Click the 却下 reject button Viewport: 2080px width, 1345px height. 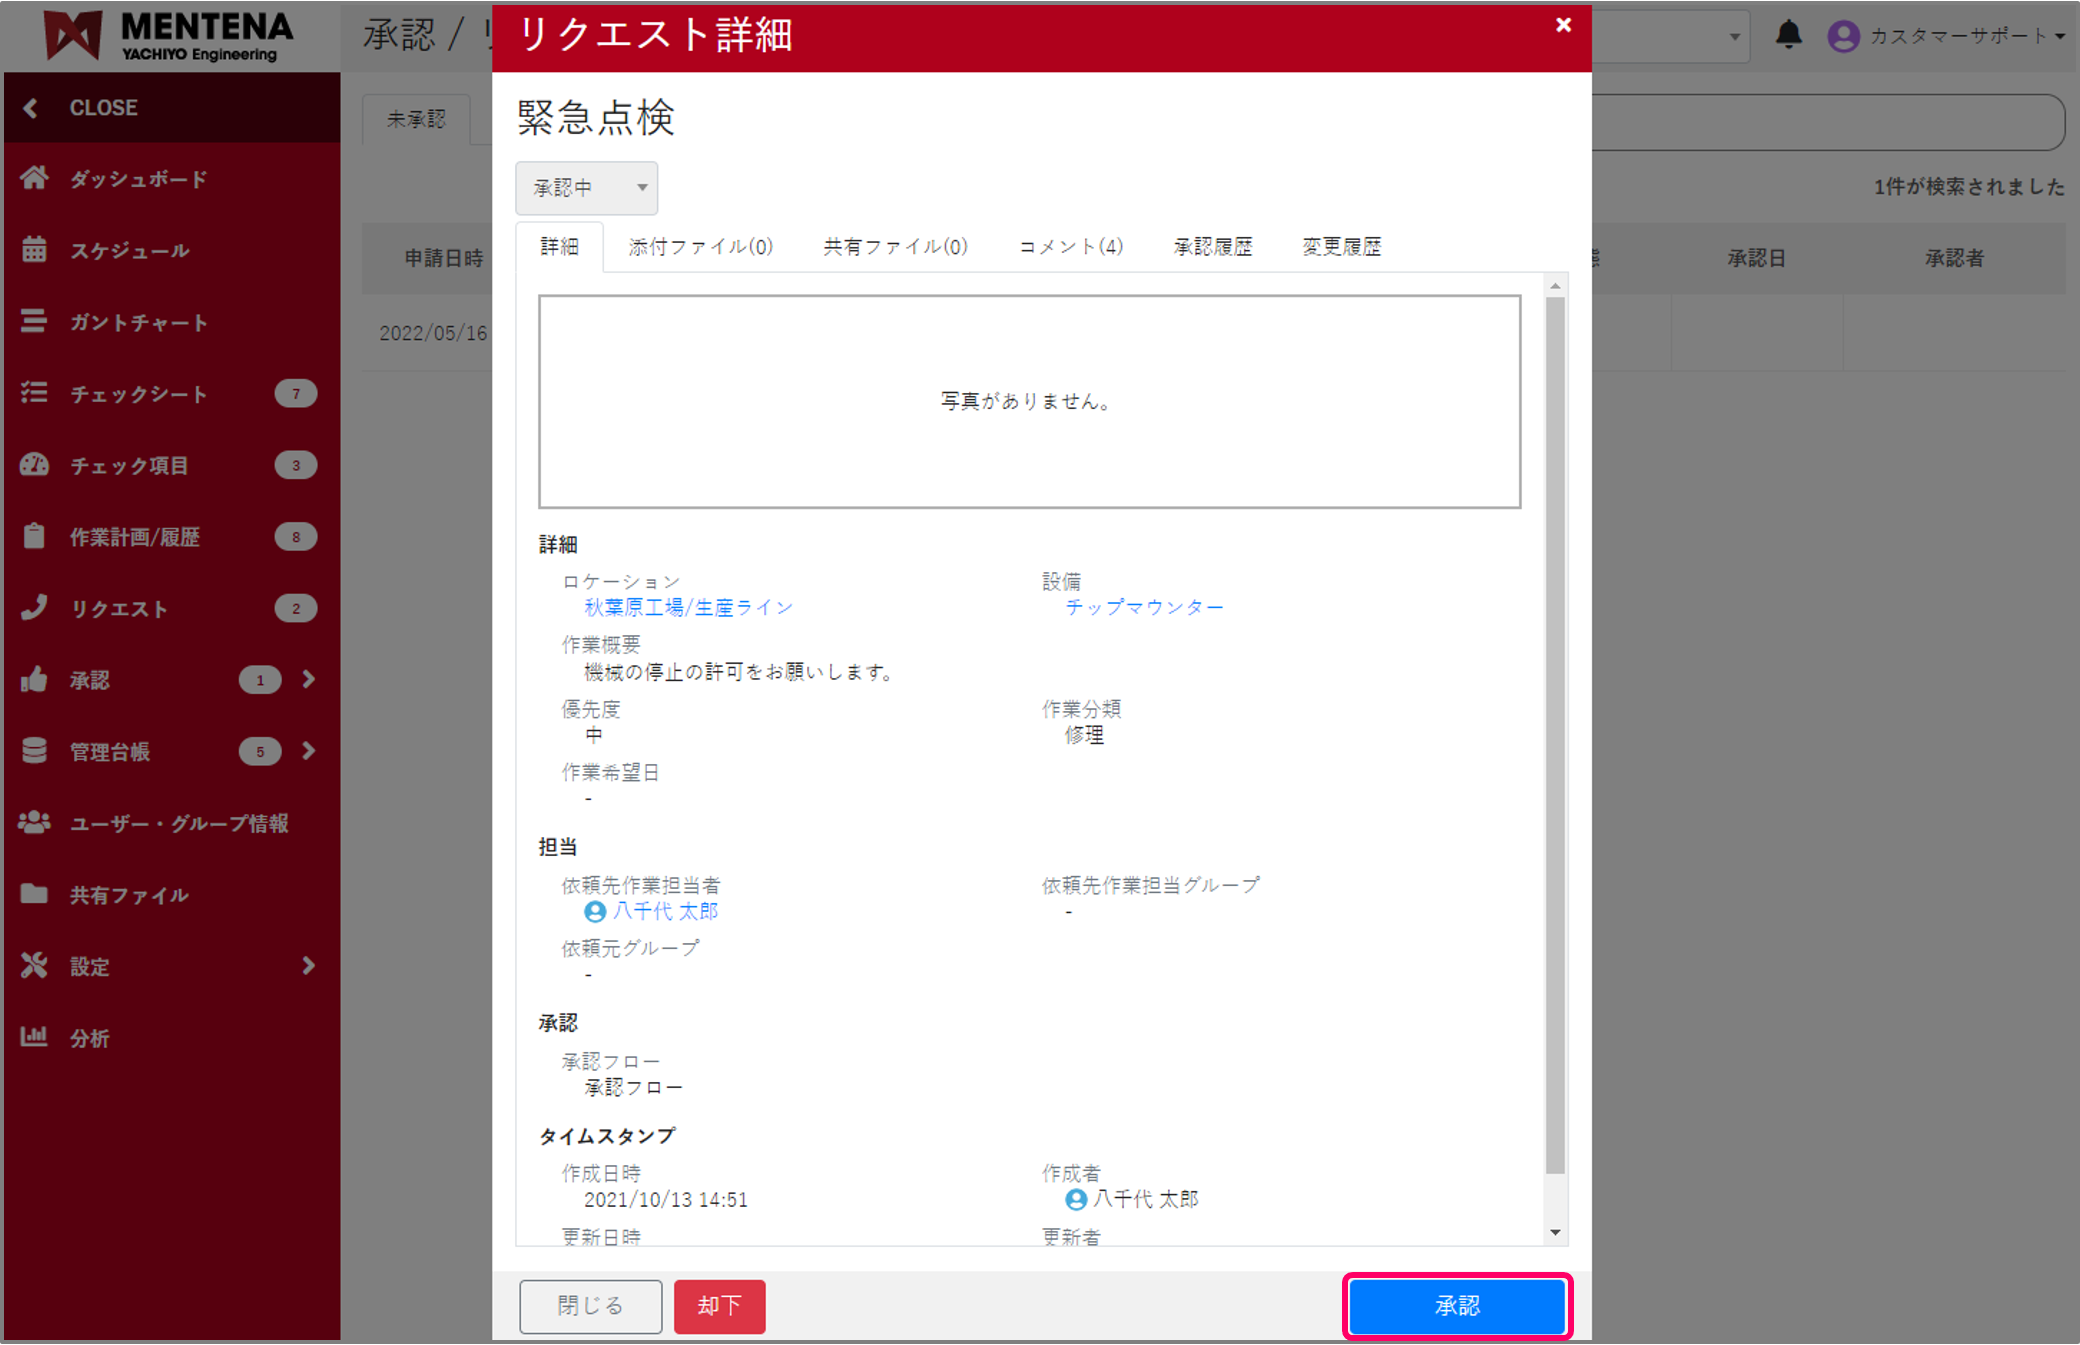[719, 1306]
